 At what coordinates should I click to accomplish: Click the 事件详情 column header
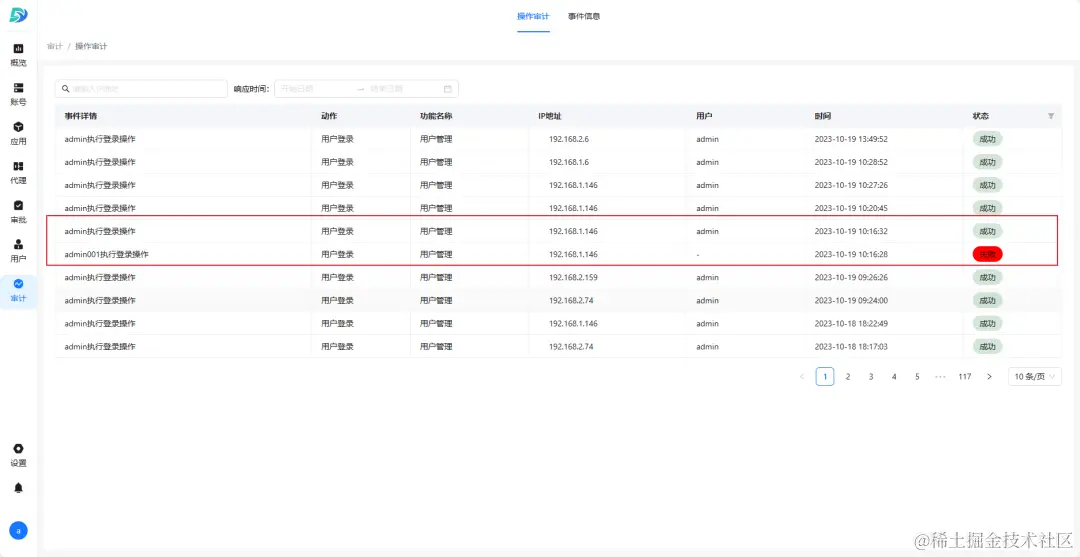[x=81, y=116]
